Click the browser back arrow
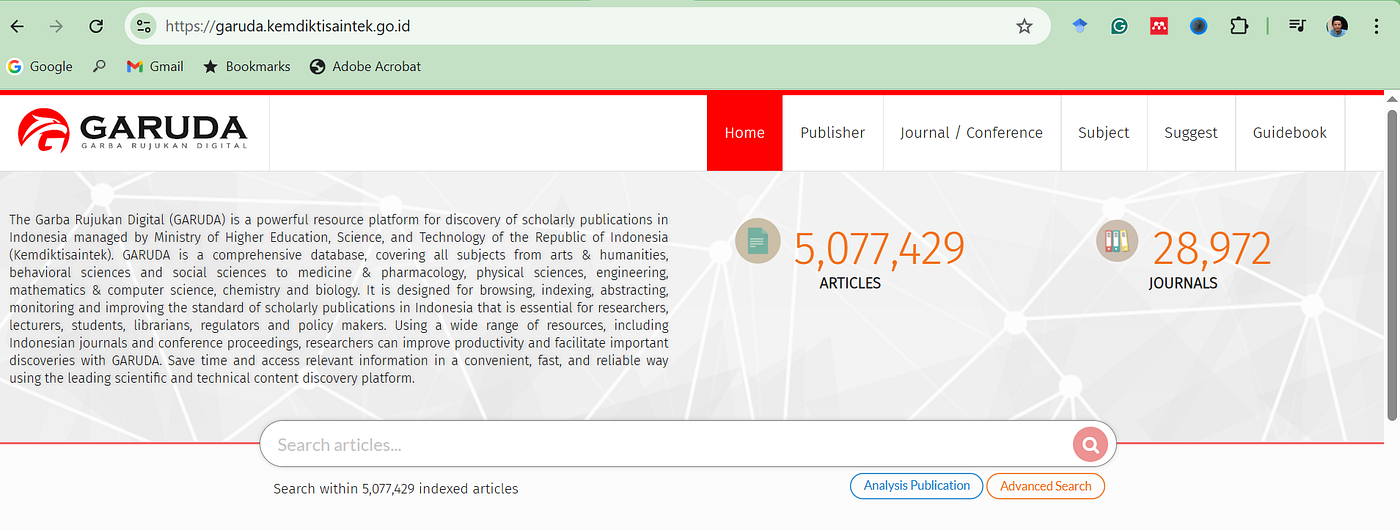Image resolution: width=1400 pixels, height=530 pixels. pyautogui.click(x=17, y=26)
